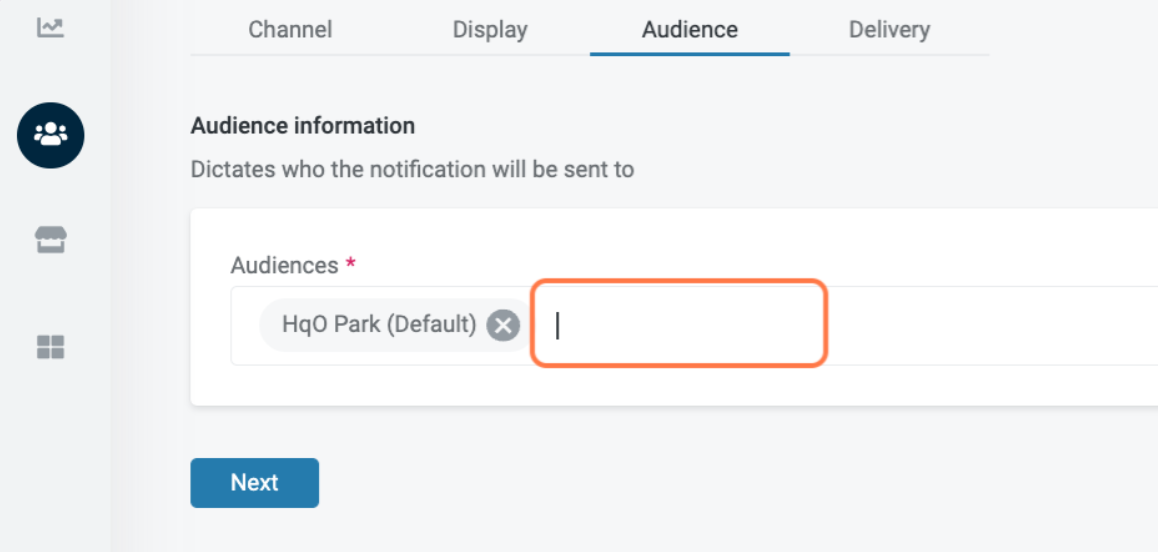The height and width of the screenshot is (552, 1158).
Task: Click the Audience information heading
Action: pos(302,126)
